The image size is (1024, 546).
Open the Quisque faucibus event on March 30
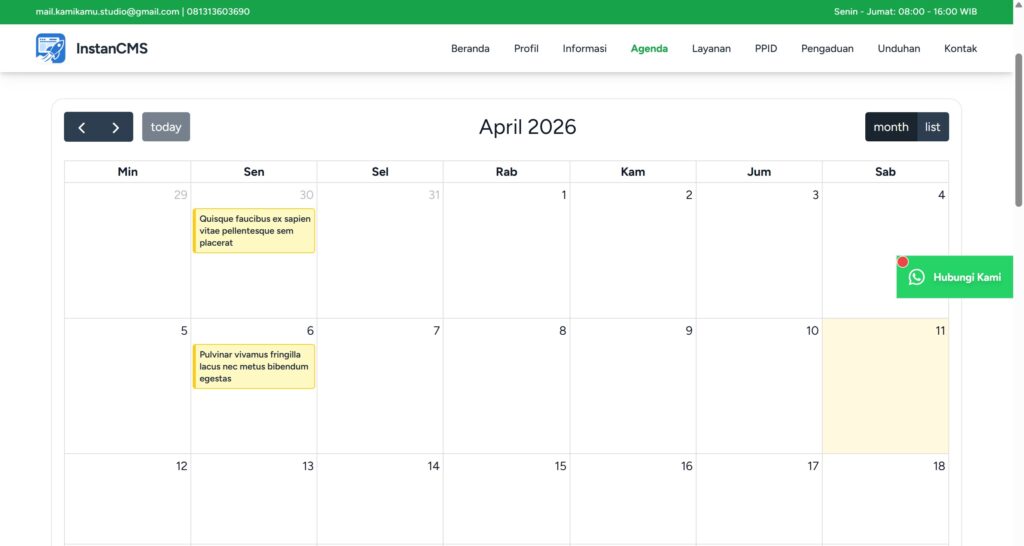click(x=254, y=230)
